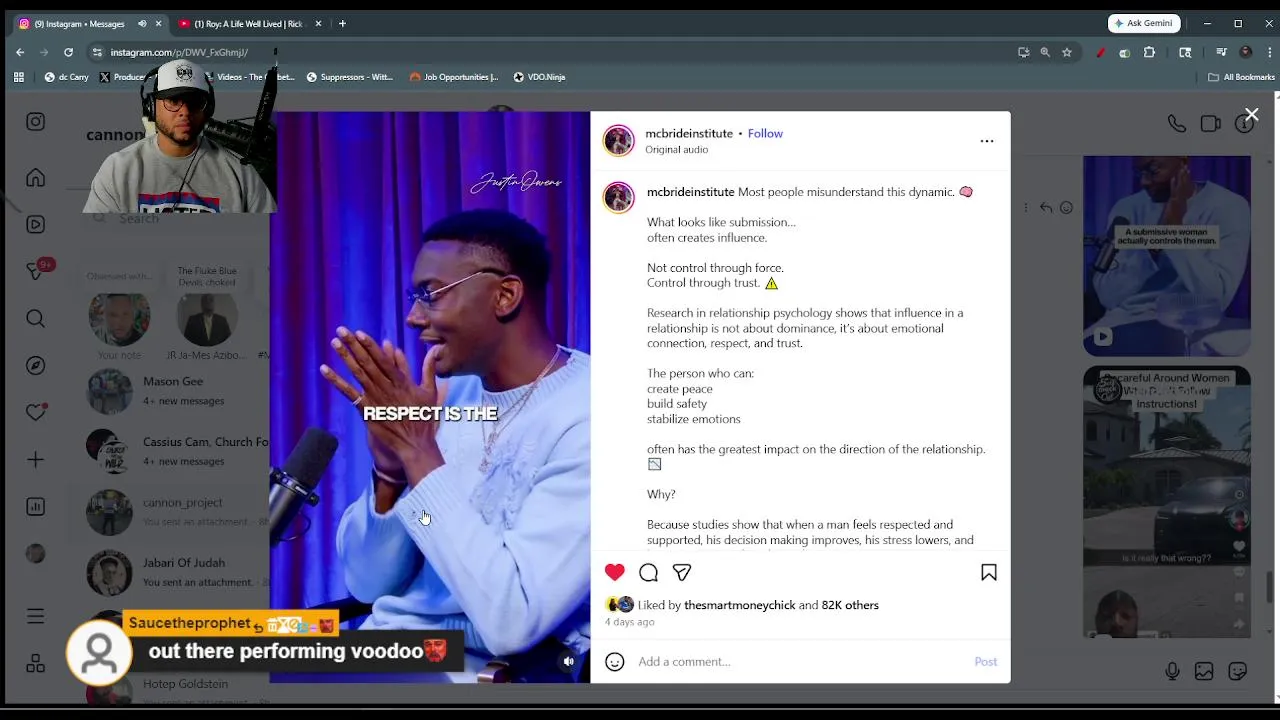Open the All Bookmarks folder
Image resolution: width=1280 pixels, height=720 pixels.
1241,77
